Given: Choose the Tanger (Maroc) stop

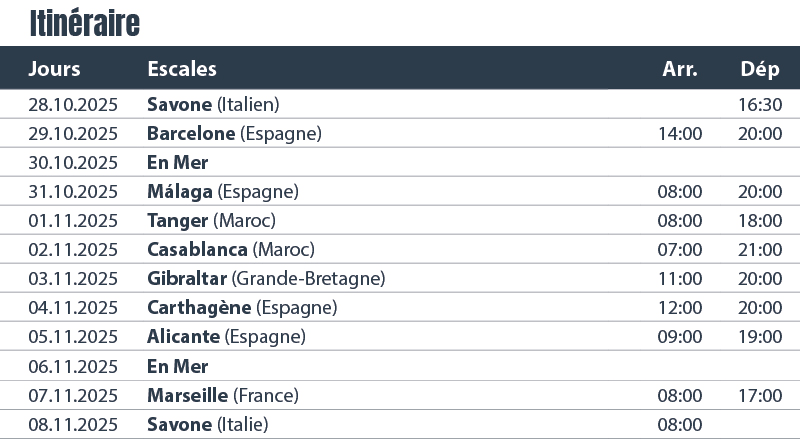Looking at the screenshot, I should point(211,220).
